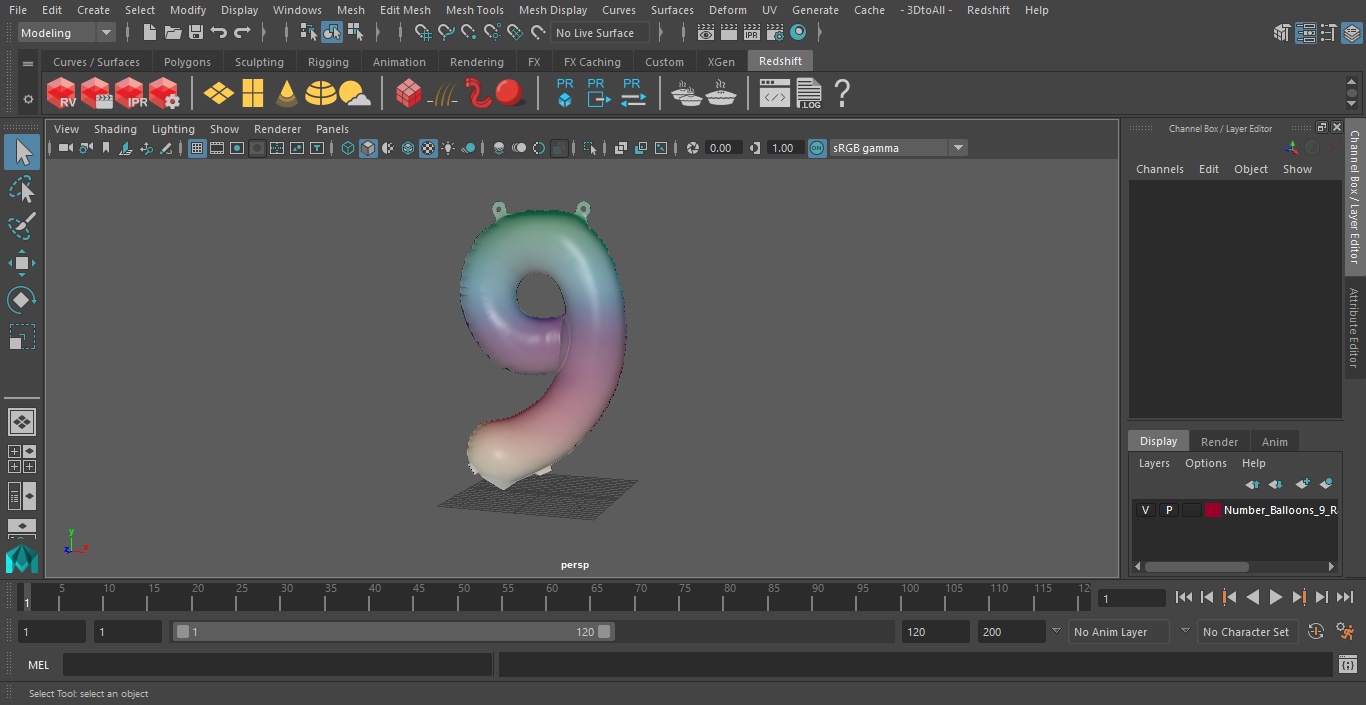Choose the Rotate tool in toolbox
1366x705 pixels.
(22, 300)
